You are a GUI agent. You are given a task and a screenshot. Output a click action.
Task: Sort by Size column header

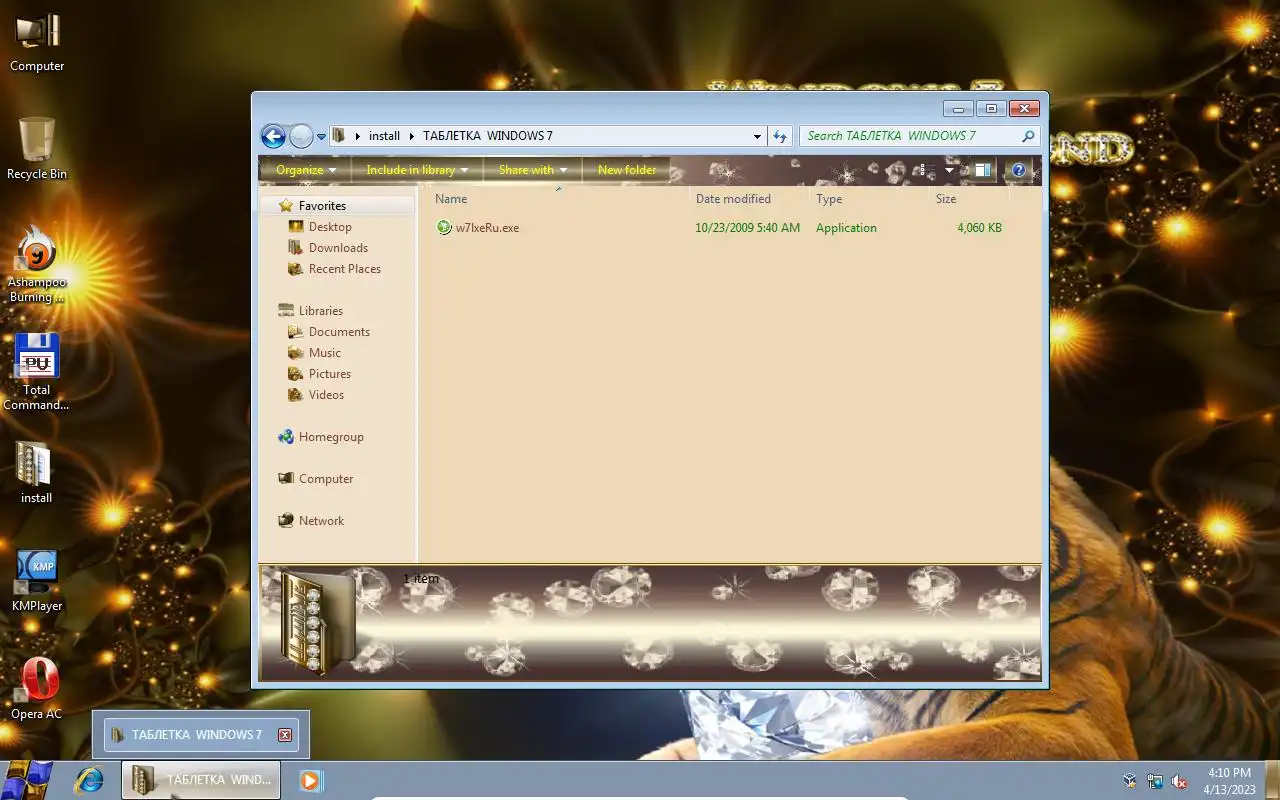tap(969, 199)
